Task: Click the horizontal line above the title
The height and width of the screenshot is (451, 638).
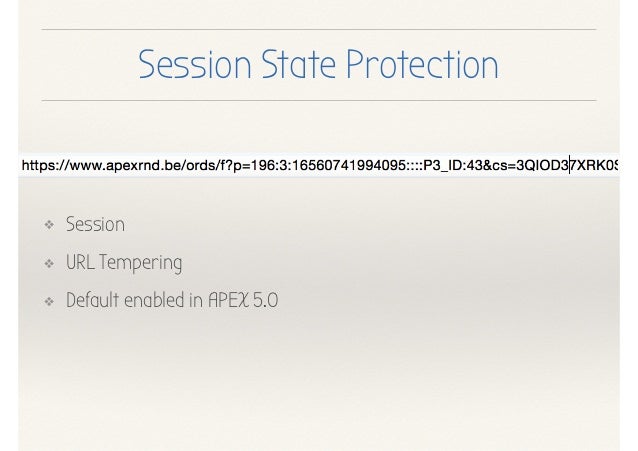Action: click(319, 29)
